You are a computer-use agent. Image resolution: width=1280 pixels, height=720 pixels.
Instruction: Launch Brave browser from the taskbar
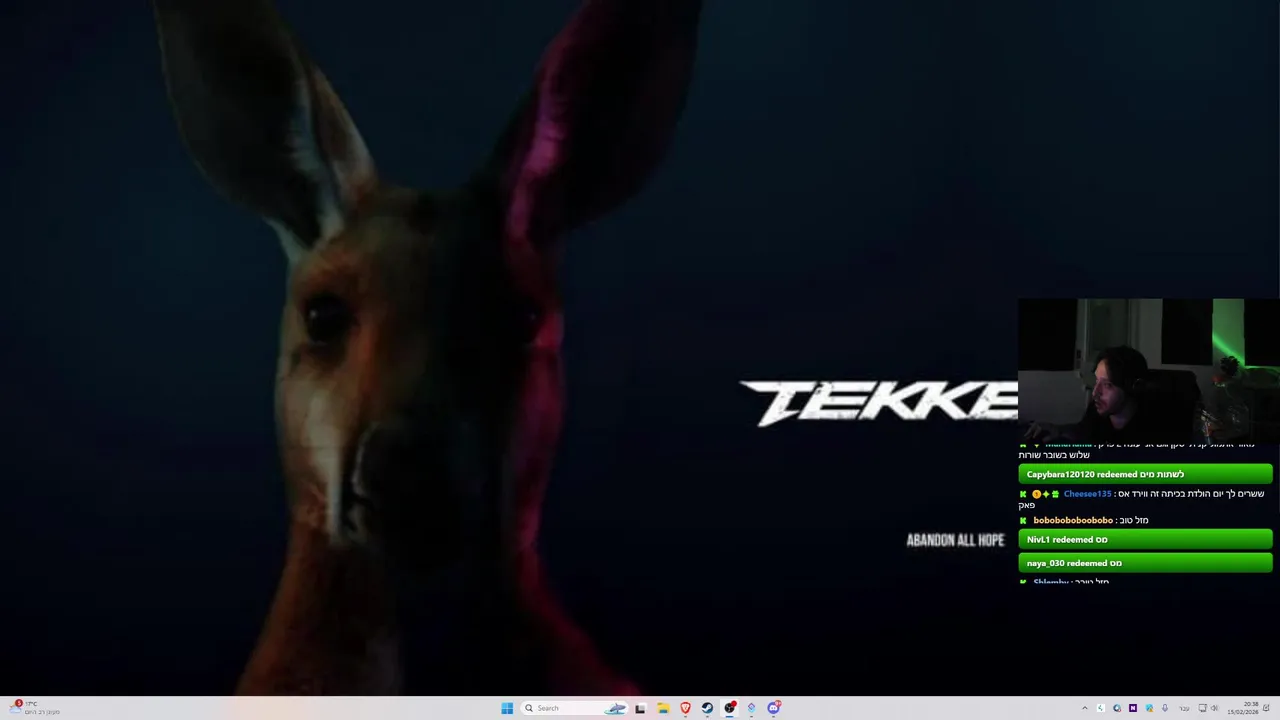[685, 708]
